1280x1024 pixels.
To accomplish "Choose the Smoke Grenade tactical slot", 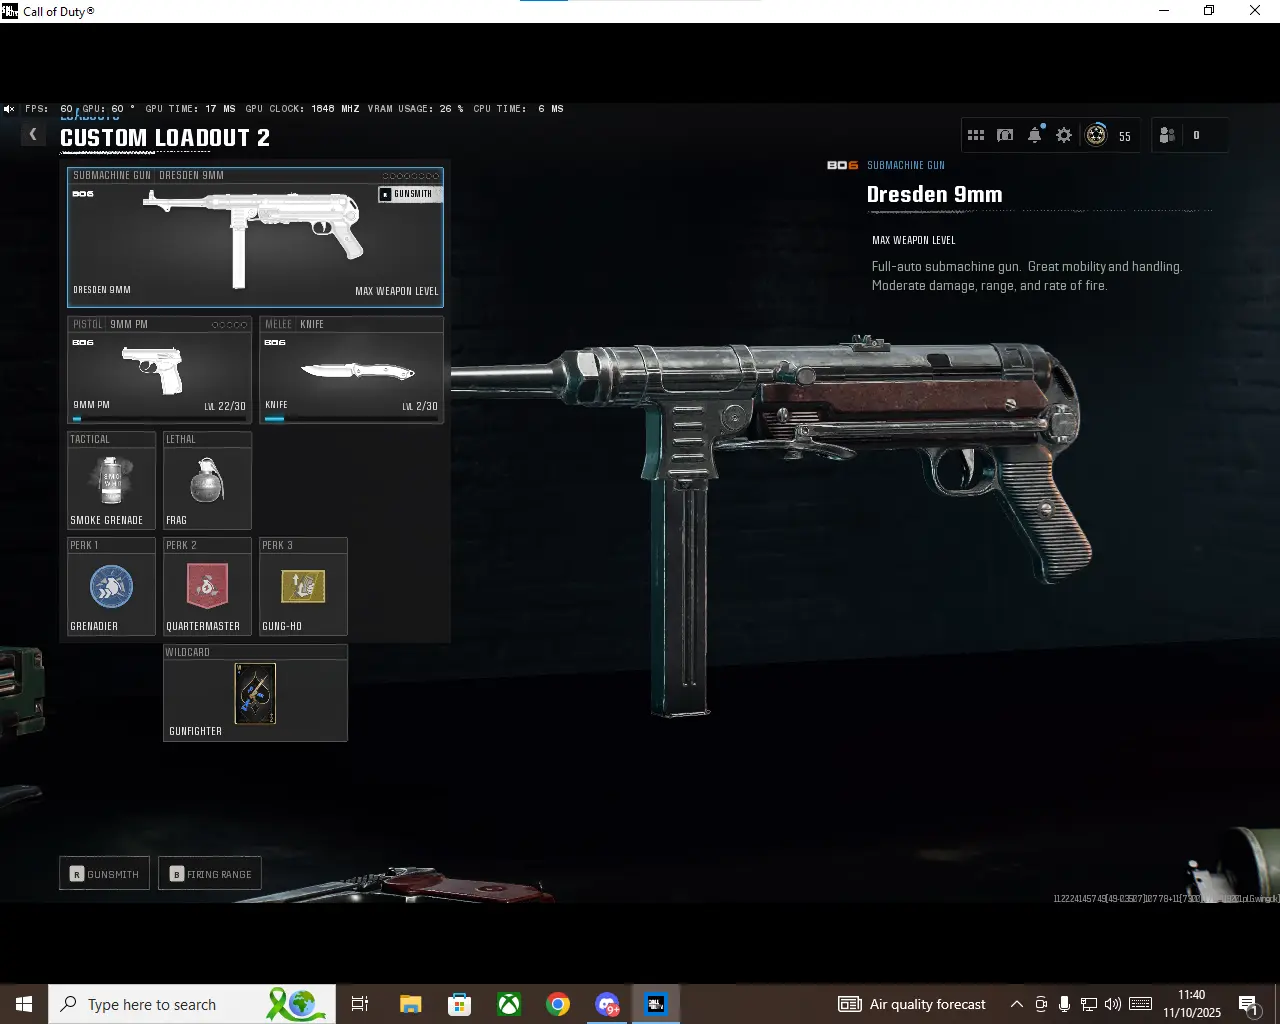I will pos(111,481).
